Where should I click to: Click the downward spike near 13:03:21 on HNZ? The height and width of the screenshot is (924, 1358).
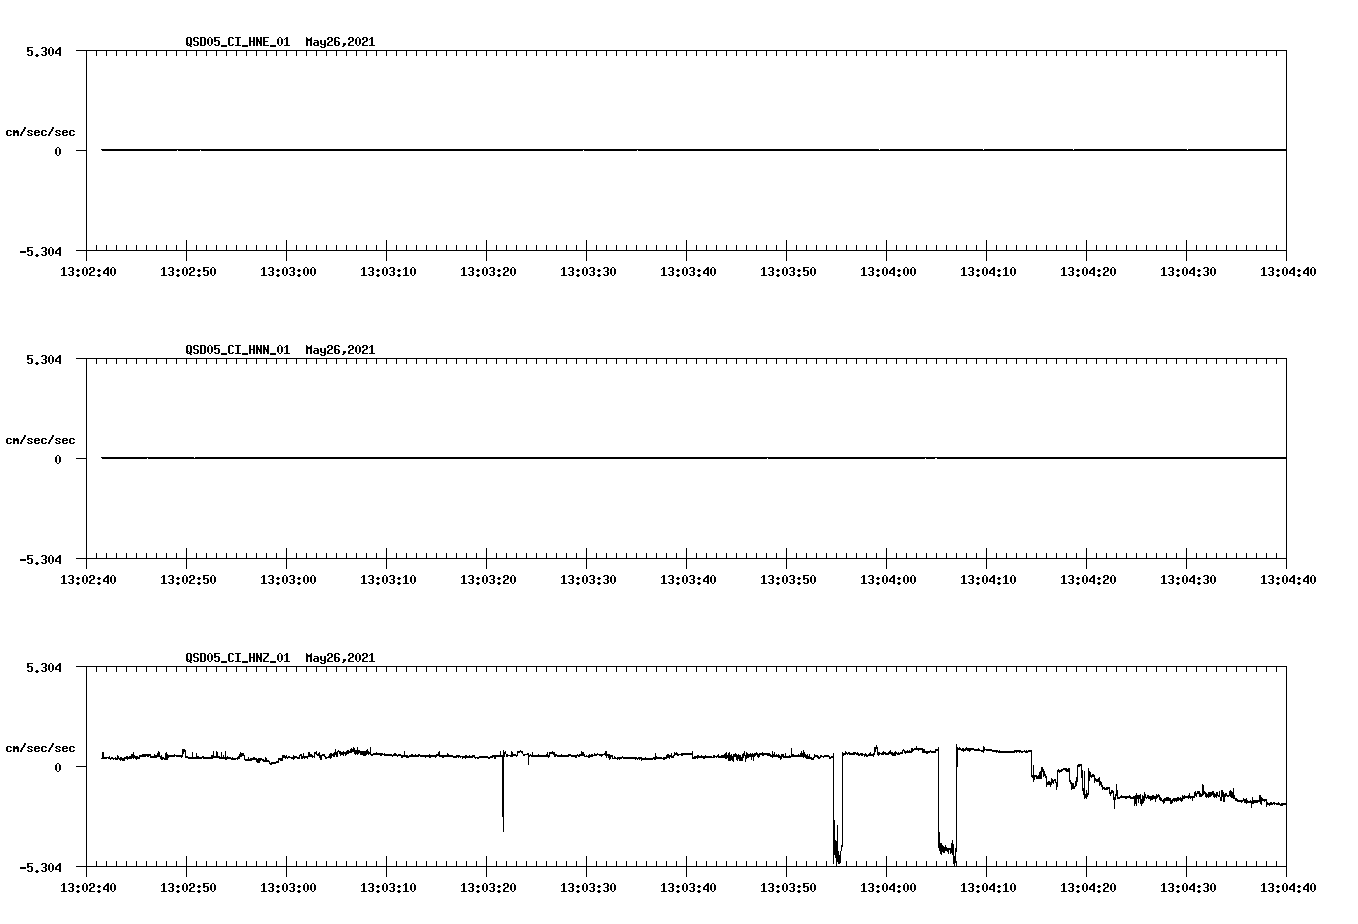click(504, 800)
